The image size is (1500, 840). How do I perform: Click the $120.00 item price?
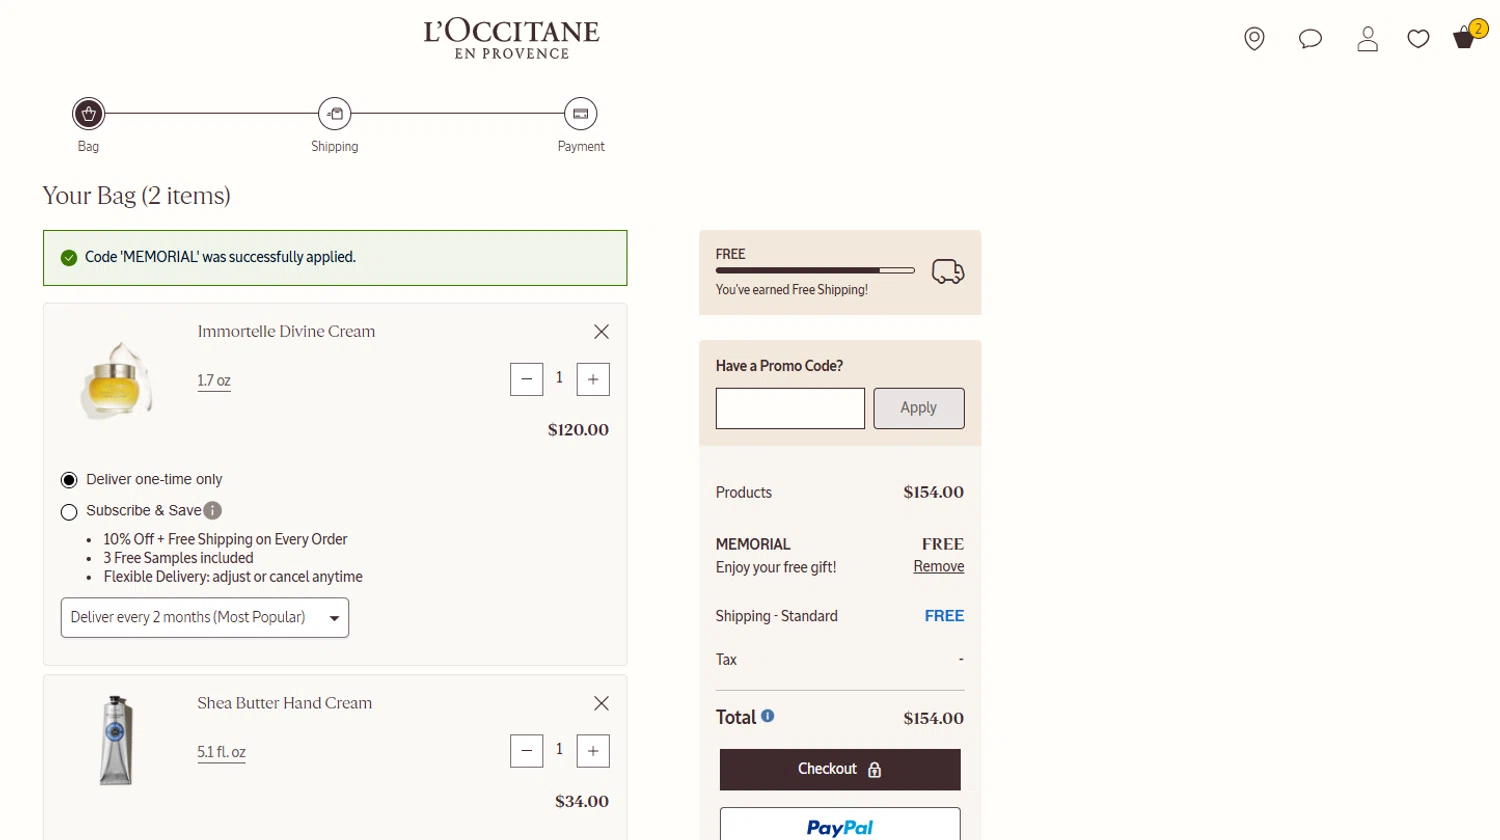(x=578, y=430)
